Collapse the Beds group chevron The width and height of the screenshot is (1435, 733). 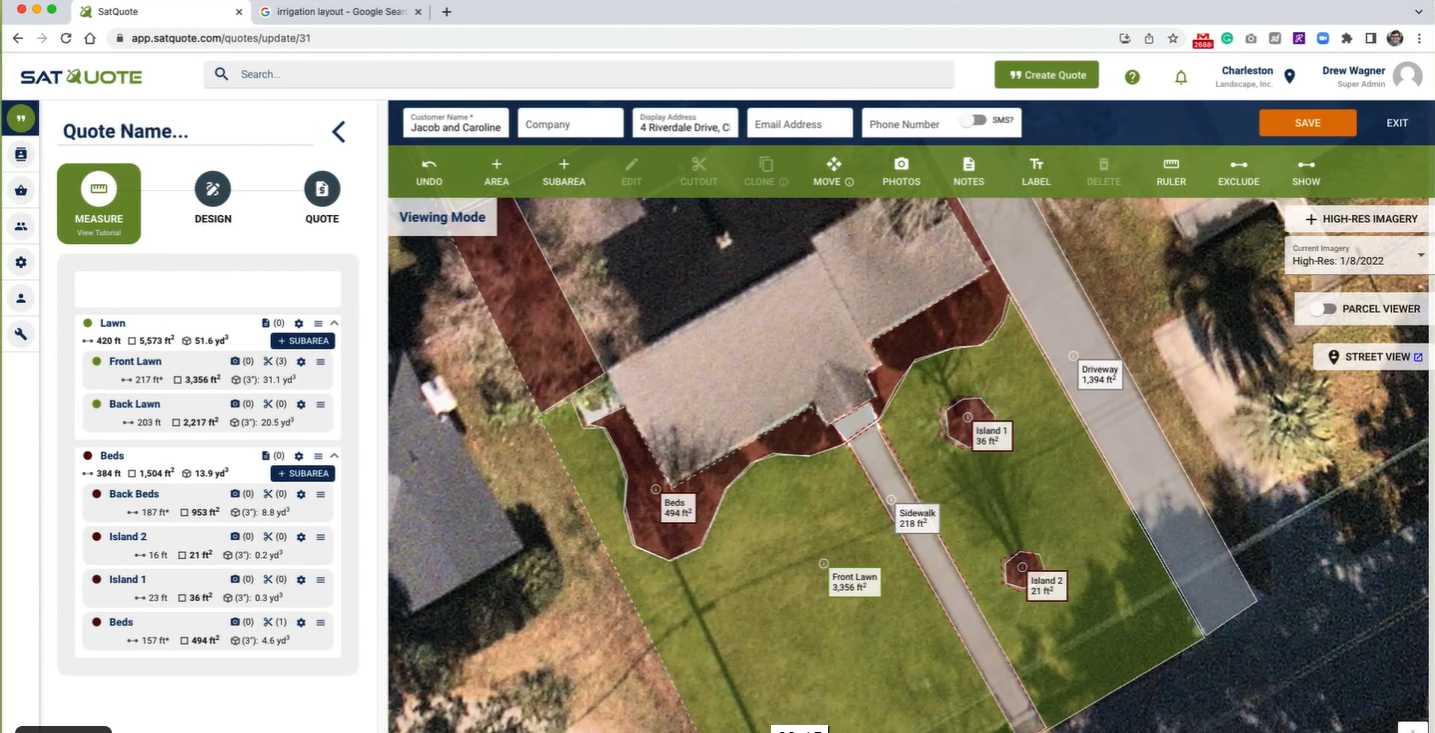coord(334,456)
